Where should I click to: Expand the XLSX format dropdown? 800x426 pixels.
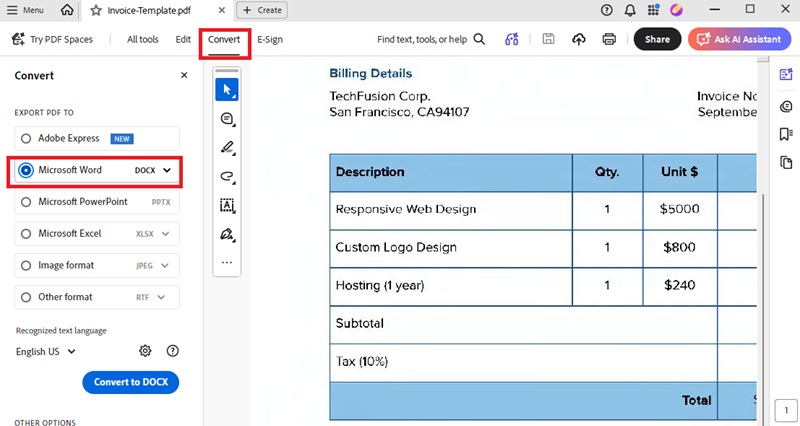165,234
